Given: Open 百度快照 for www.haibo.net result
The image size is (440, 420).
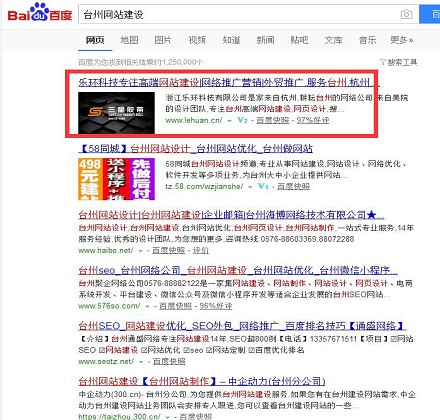Looking at the screenshot, I should pos(168,250).
